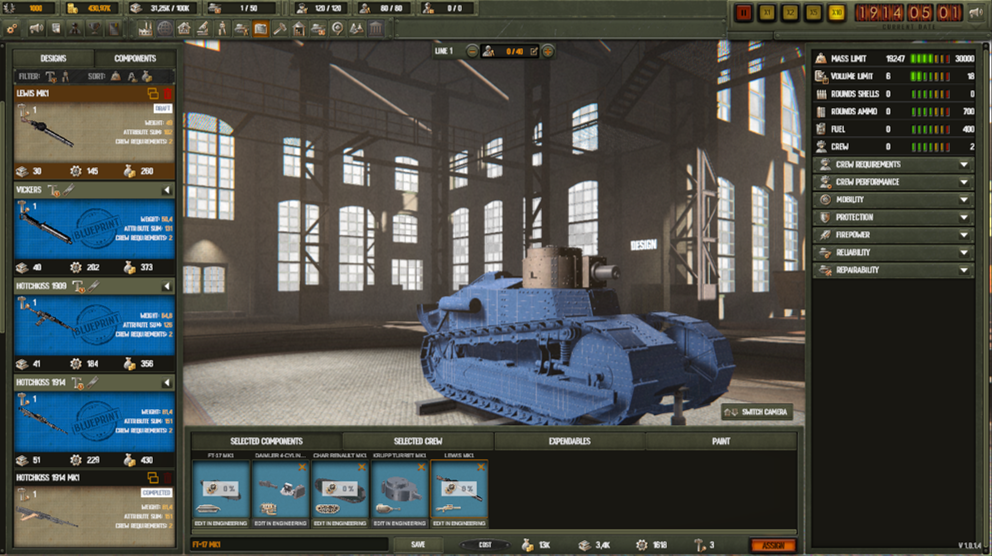This screenshot has height=556, width=992.
Task: Set game speed to X2
Action: pyautogui.click(x=790, y=13)
